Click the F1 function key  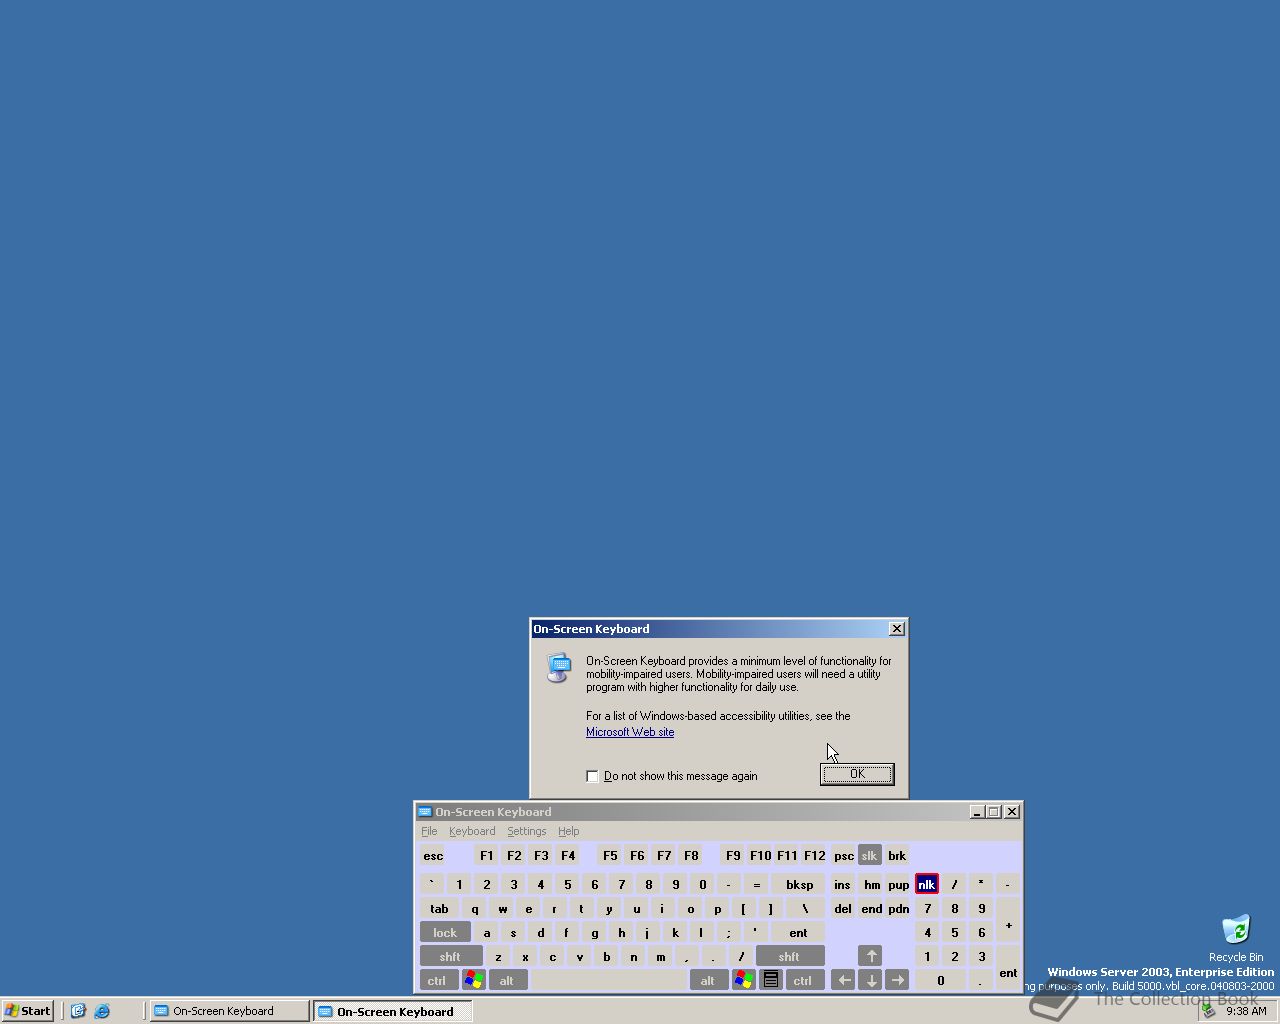coord(486,855)
